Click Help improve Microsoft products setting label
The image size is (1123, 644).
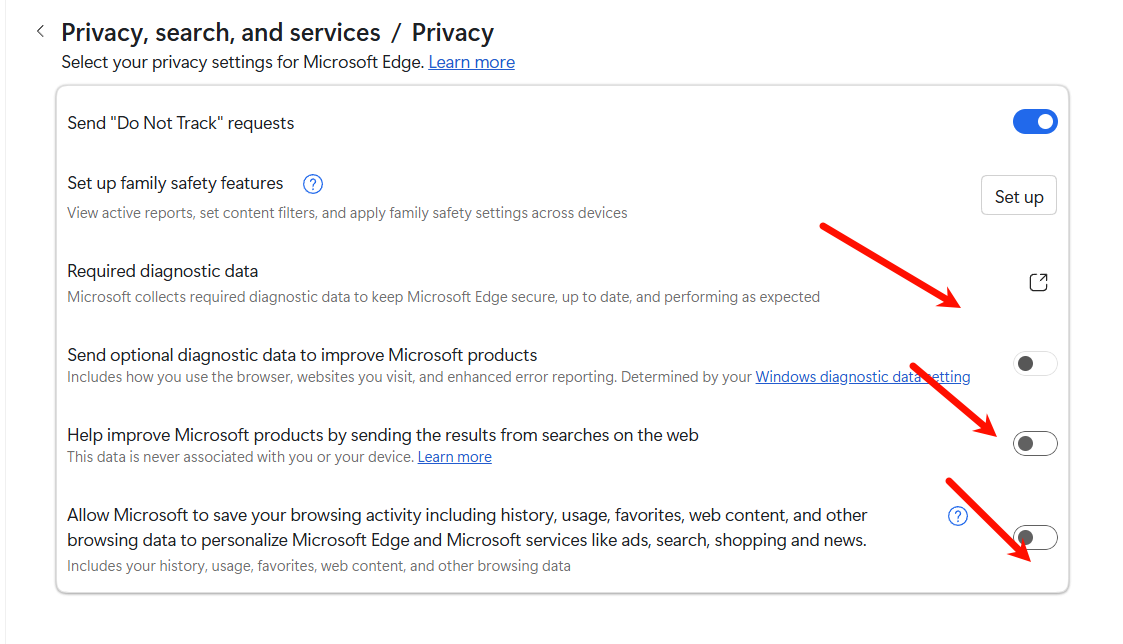[x=383, y=435]
